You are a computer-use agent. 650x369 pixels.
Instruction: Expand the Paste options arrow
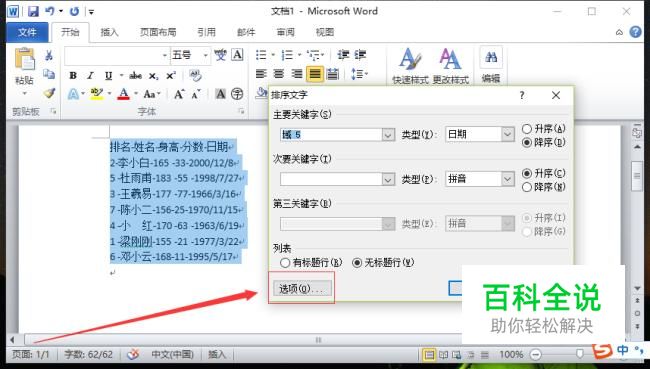click(24, 93)
